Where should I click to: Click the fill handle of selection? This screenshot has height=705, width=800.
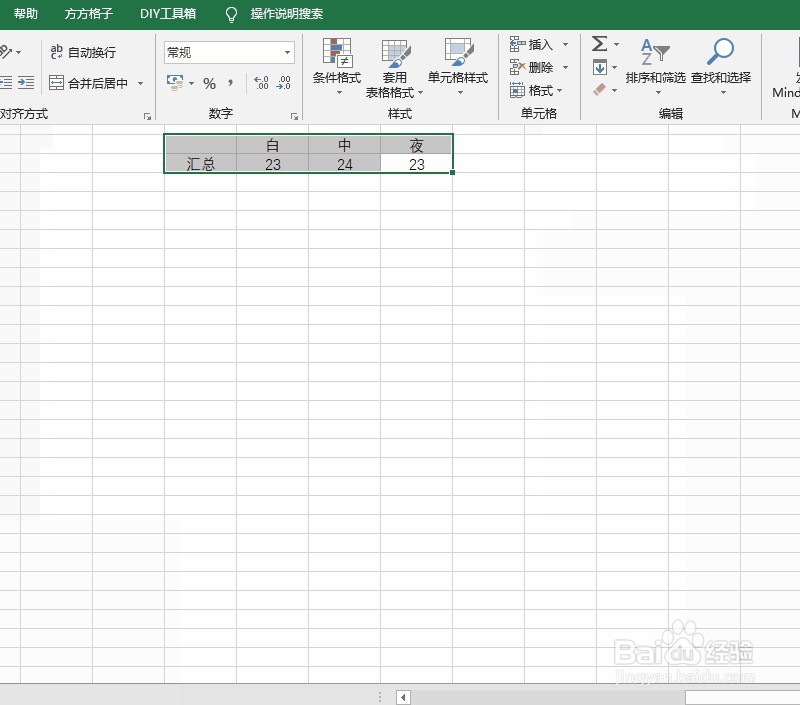[x=453, y=173]
